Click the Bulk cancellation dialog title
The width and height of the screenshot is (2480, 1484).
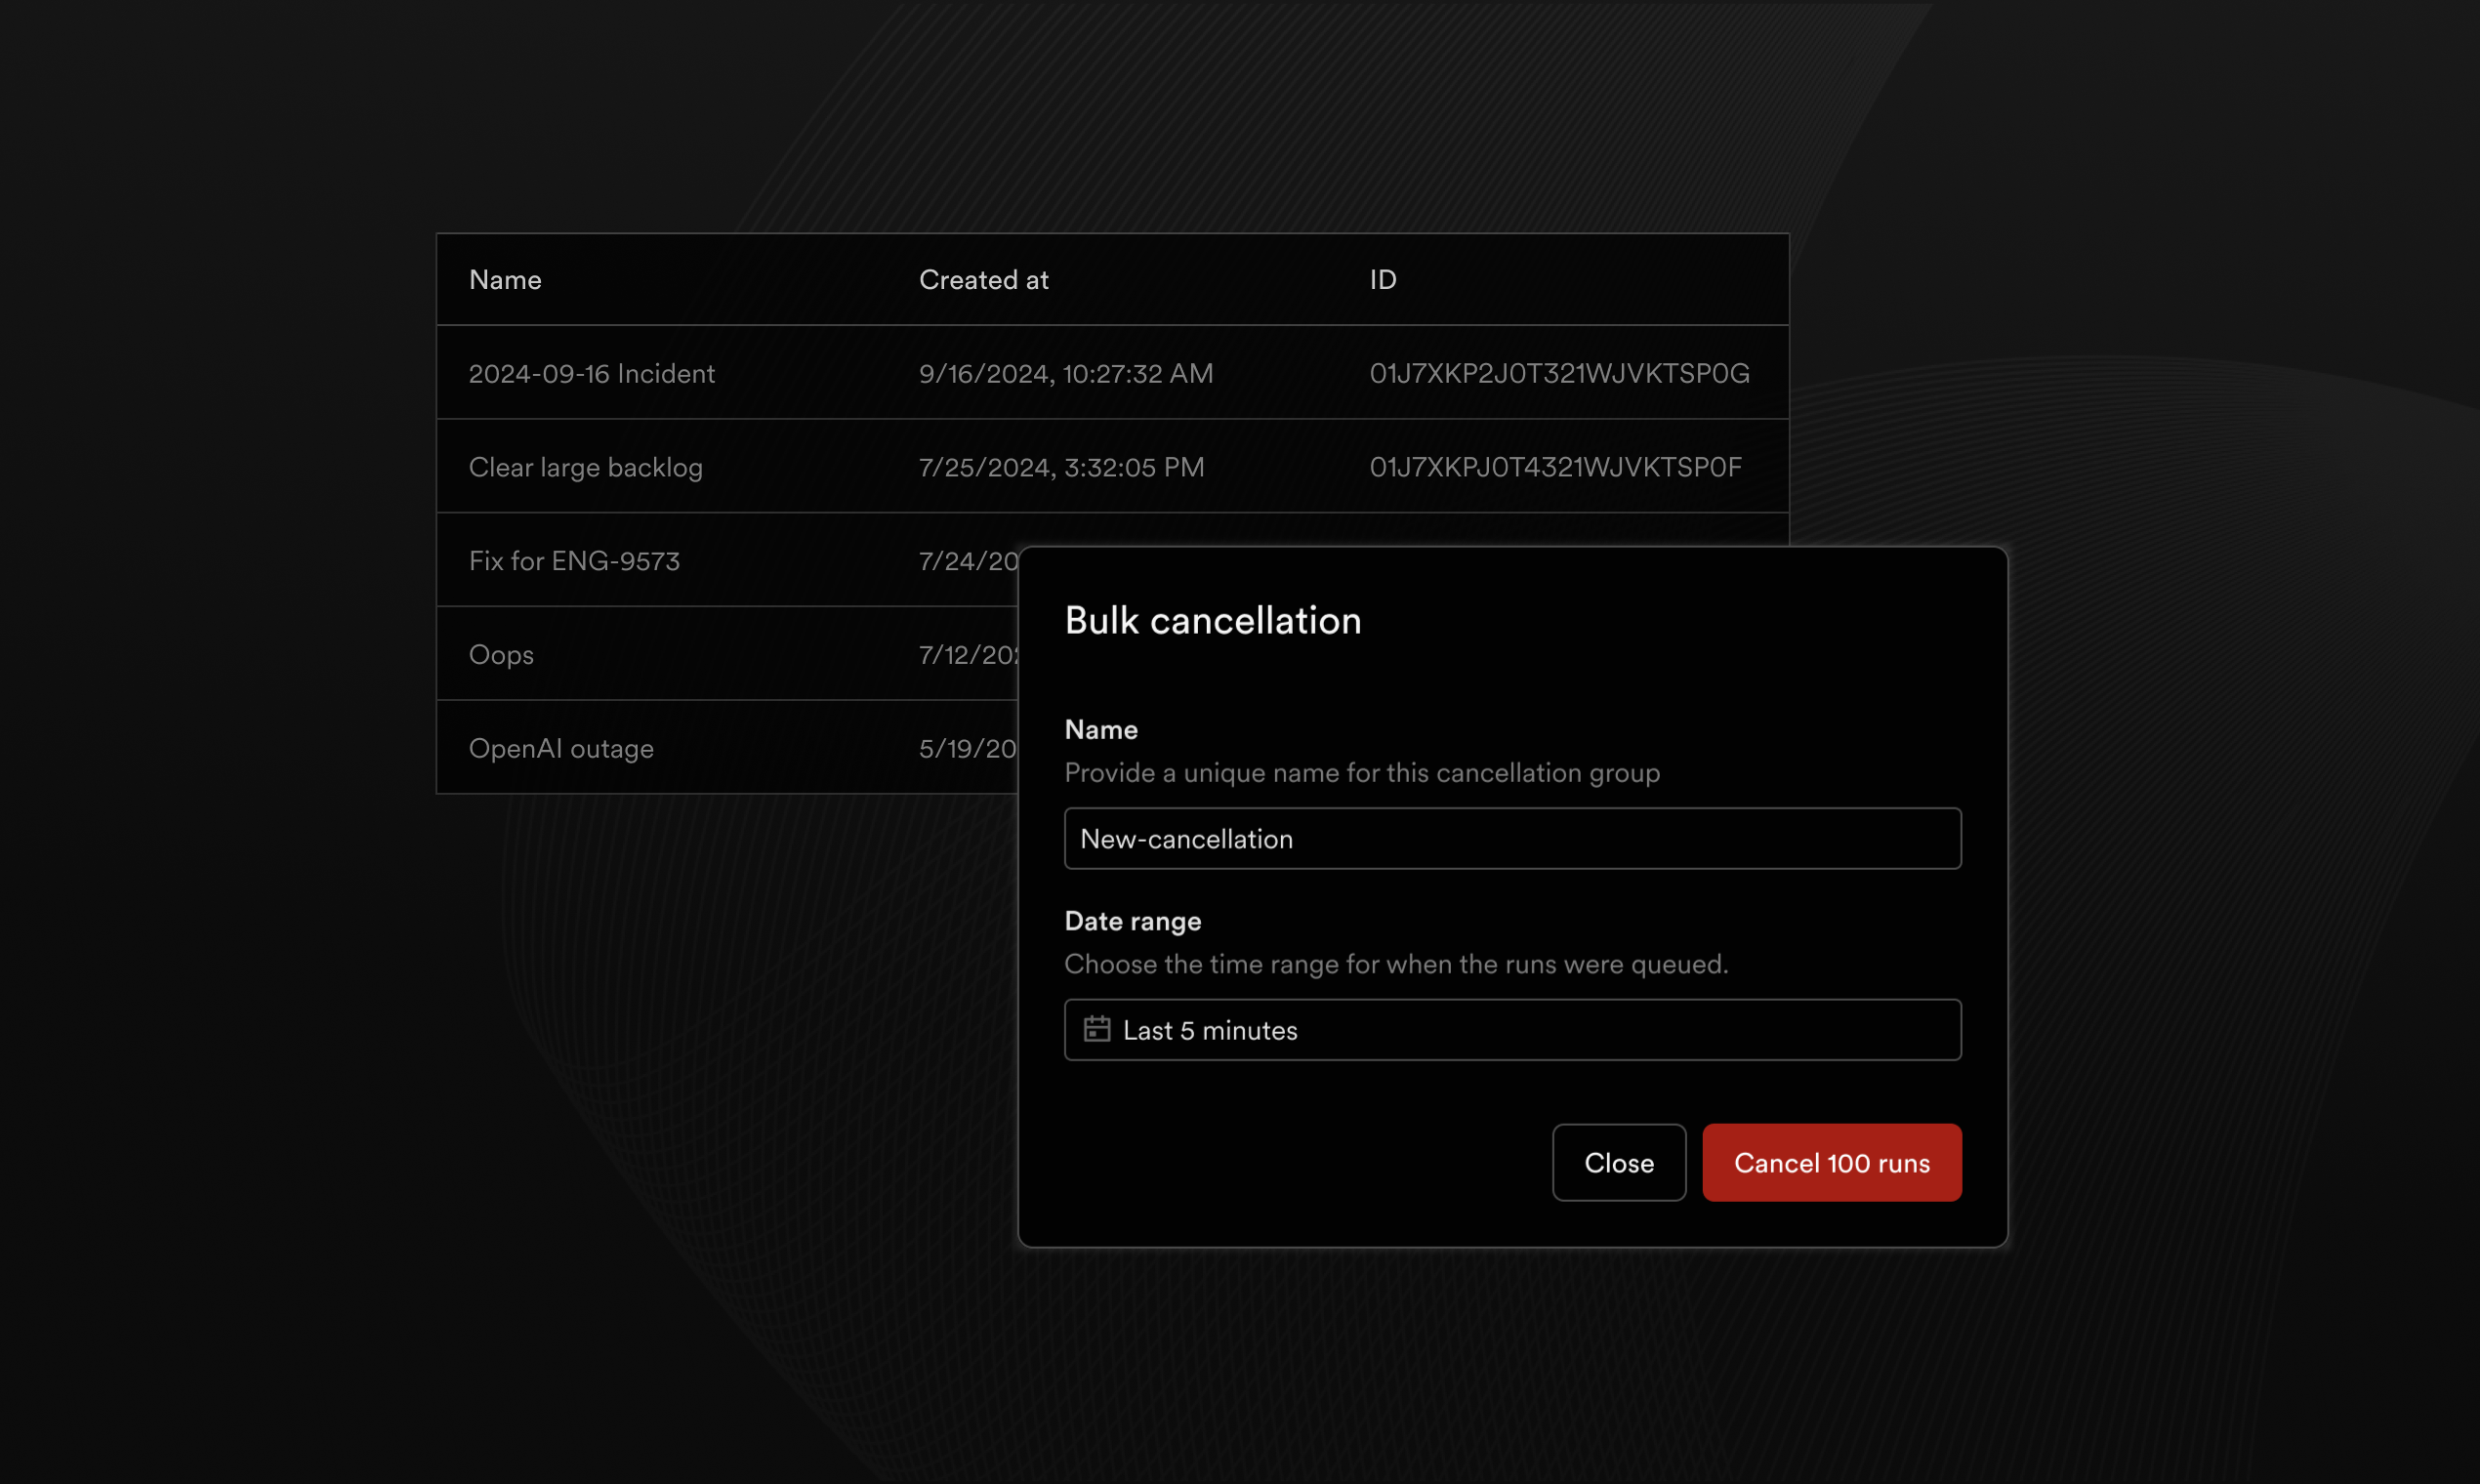click(x=1212, y=620)
